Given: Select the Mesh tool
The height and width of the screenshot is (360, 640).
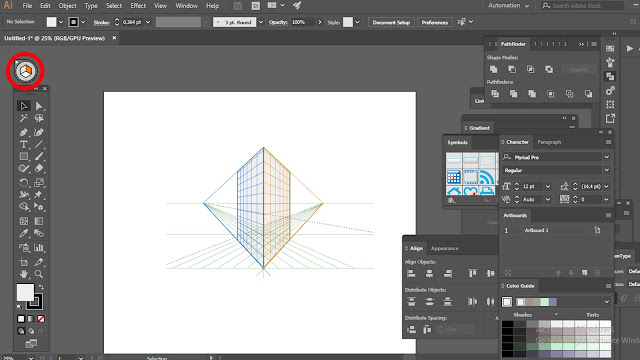Looking at the screenshot, I should [24, 221].
